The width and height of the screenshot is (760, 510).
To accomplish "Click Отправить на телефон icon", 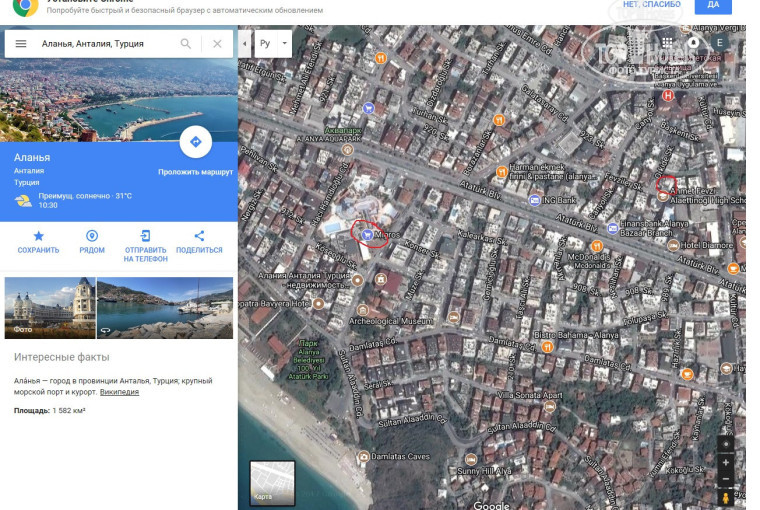I will [145, 236].
